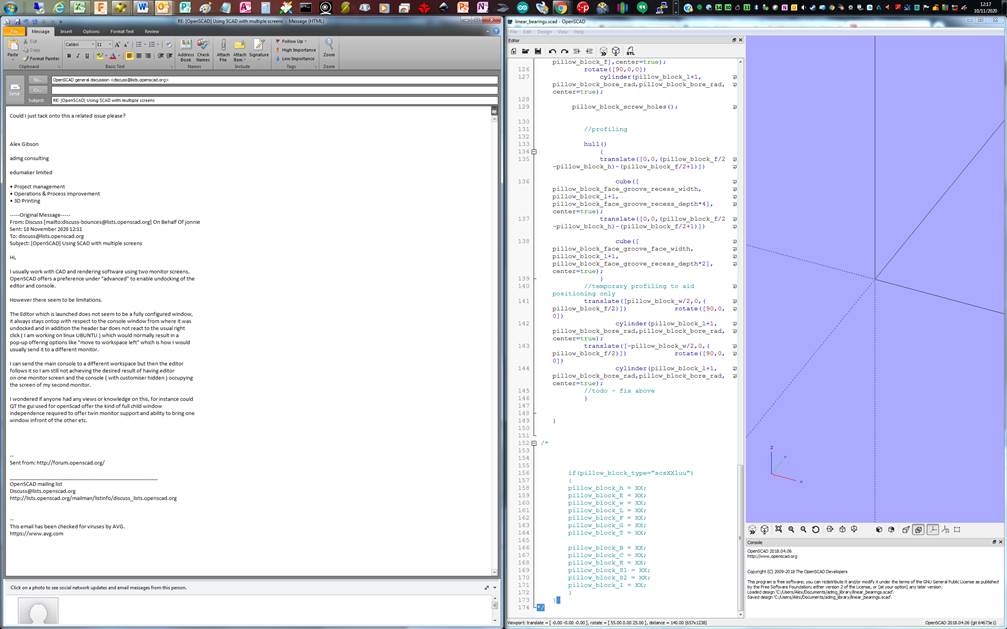Toggle Orthogonal projection in viewport toolbar
Screen dimensions: 1007x629
pyautogui.click(x=919, y=530)
